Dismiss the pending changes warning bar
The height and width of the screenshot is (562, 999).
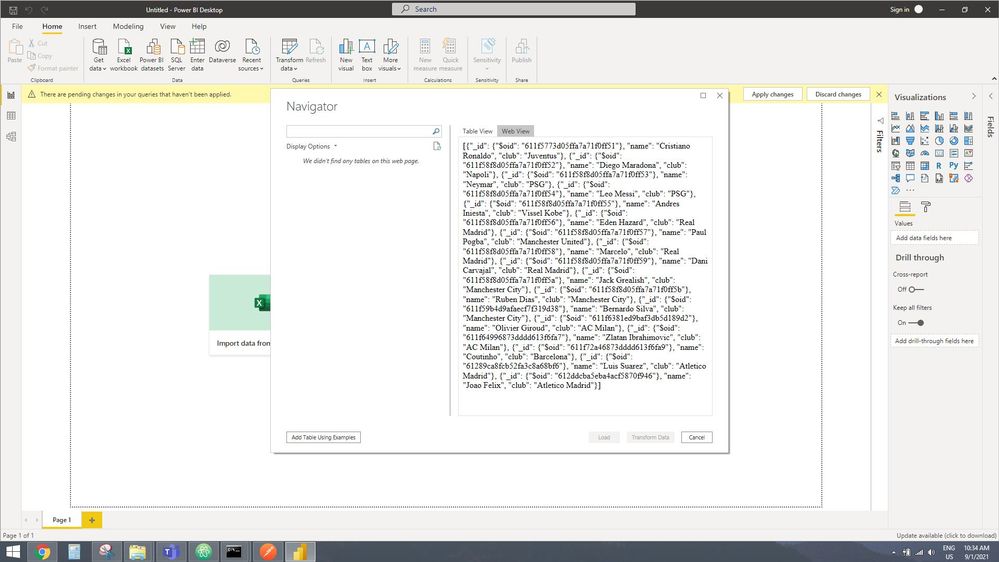[x=879, y=94]
